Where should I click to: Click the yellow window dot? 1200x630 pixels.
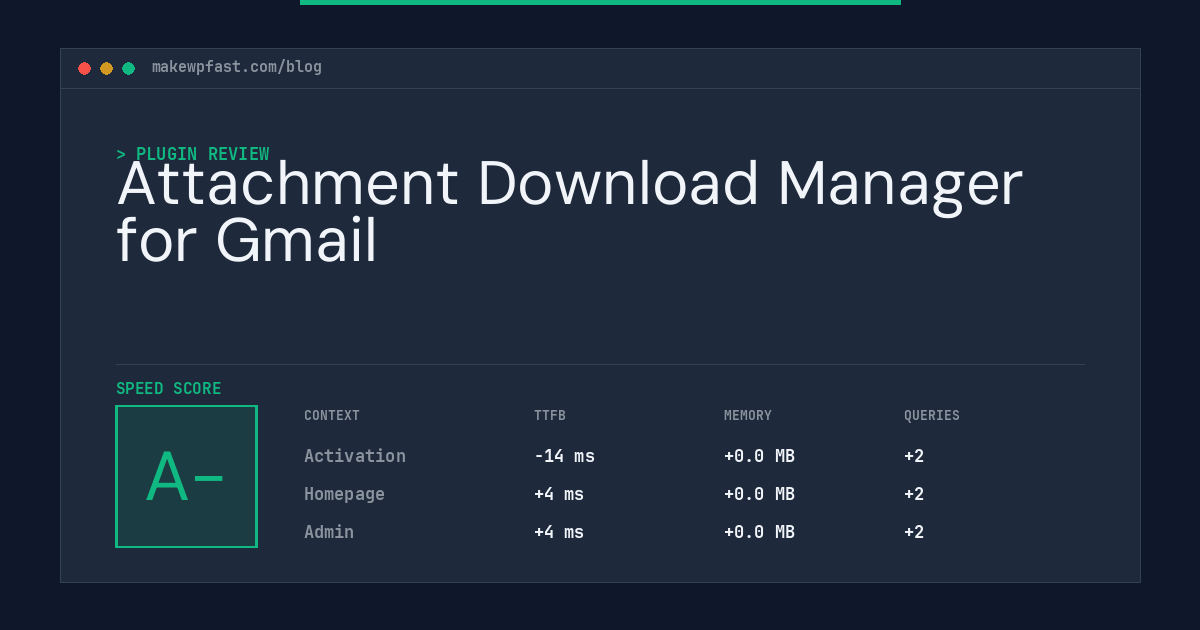pyautogui.click(x=106, y=68)
